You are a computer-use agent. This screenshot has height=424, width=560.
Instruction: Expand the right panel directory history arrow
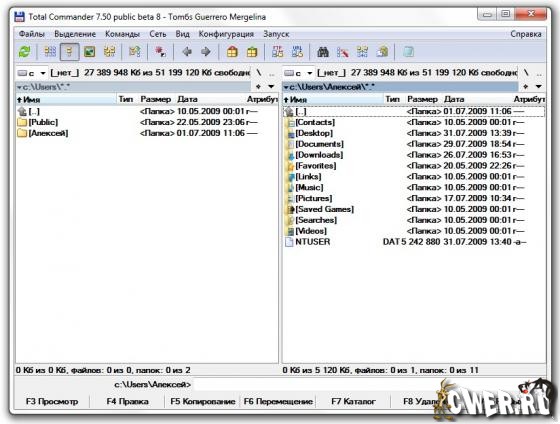pos(539,86)
